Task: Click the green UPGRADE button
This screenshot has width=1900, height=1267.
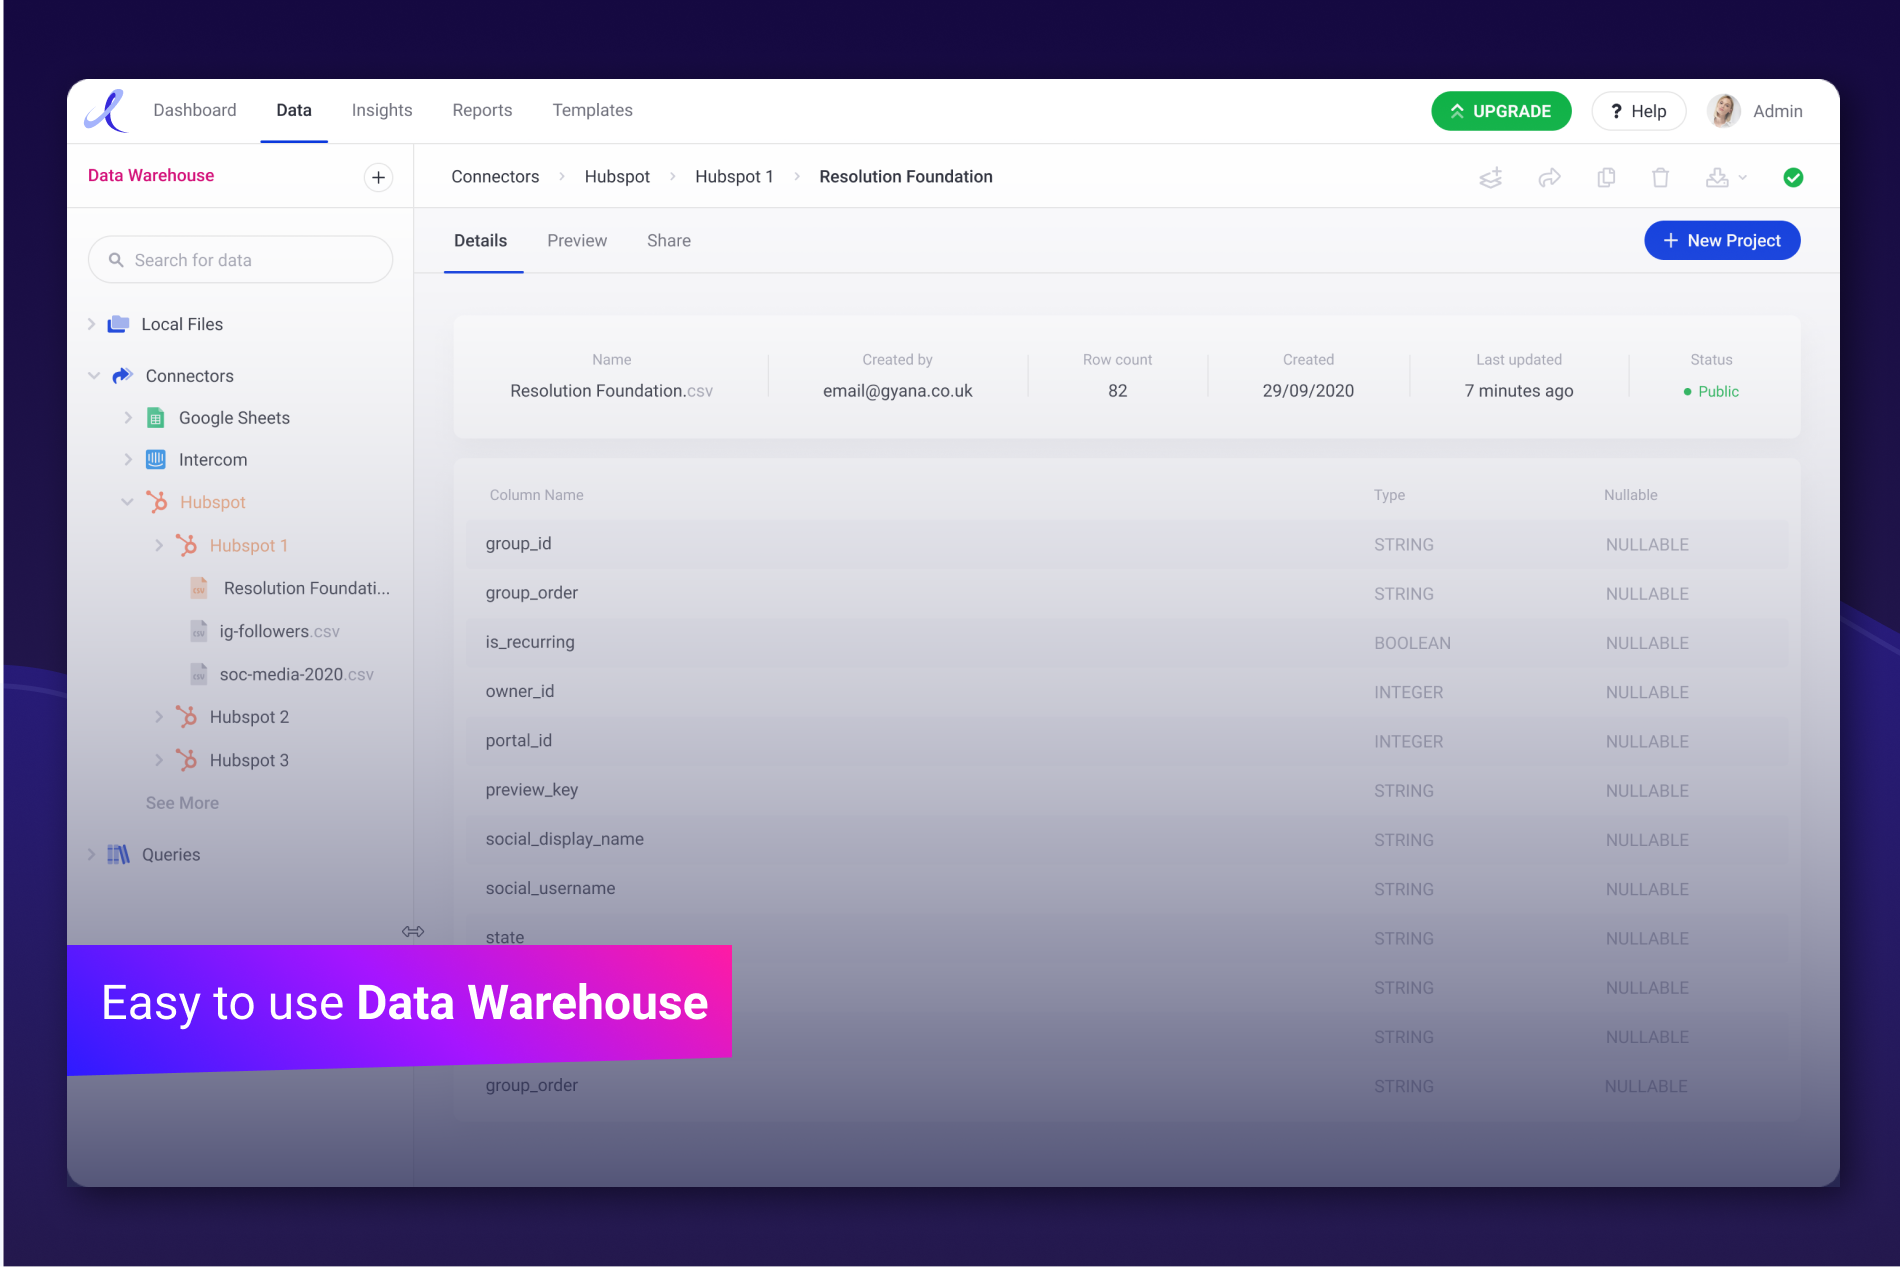Action: pos(1501,111)
